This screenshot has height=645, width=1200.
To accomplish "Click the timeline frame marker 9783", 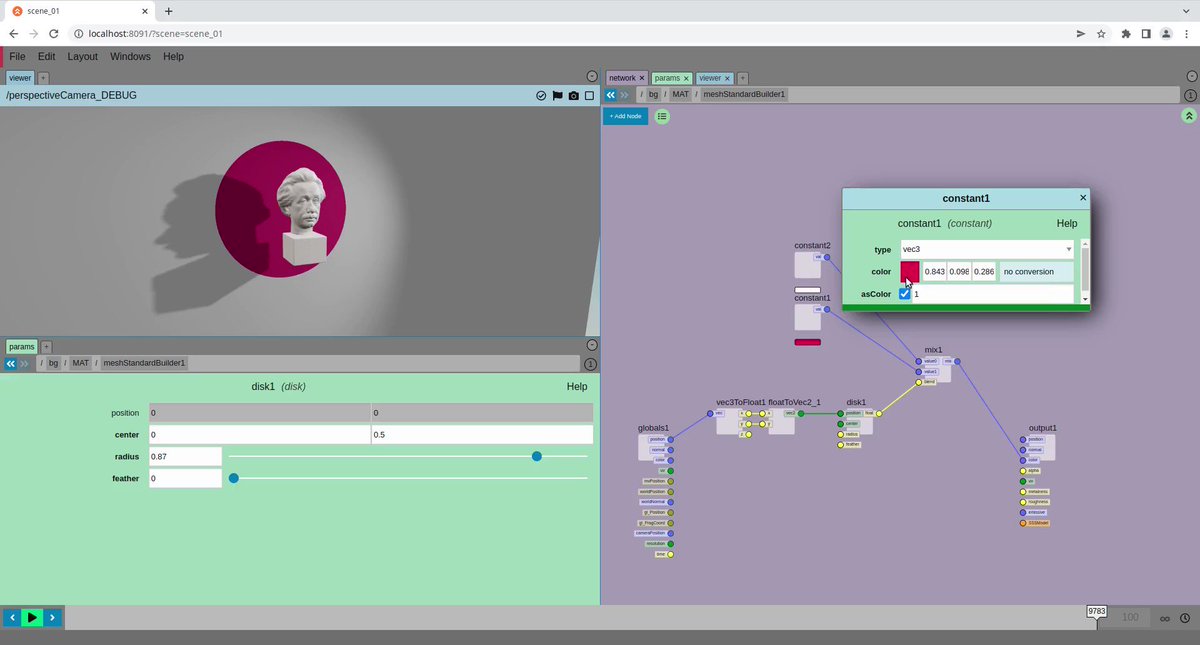I will [1097, 611].
